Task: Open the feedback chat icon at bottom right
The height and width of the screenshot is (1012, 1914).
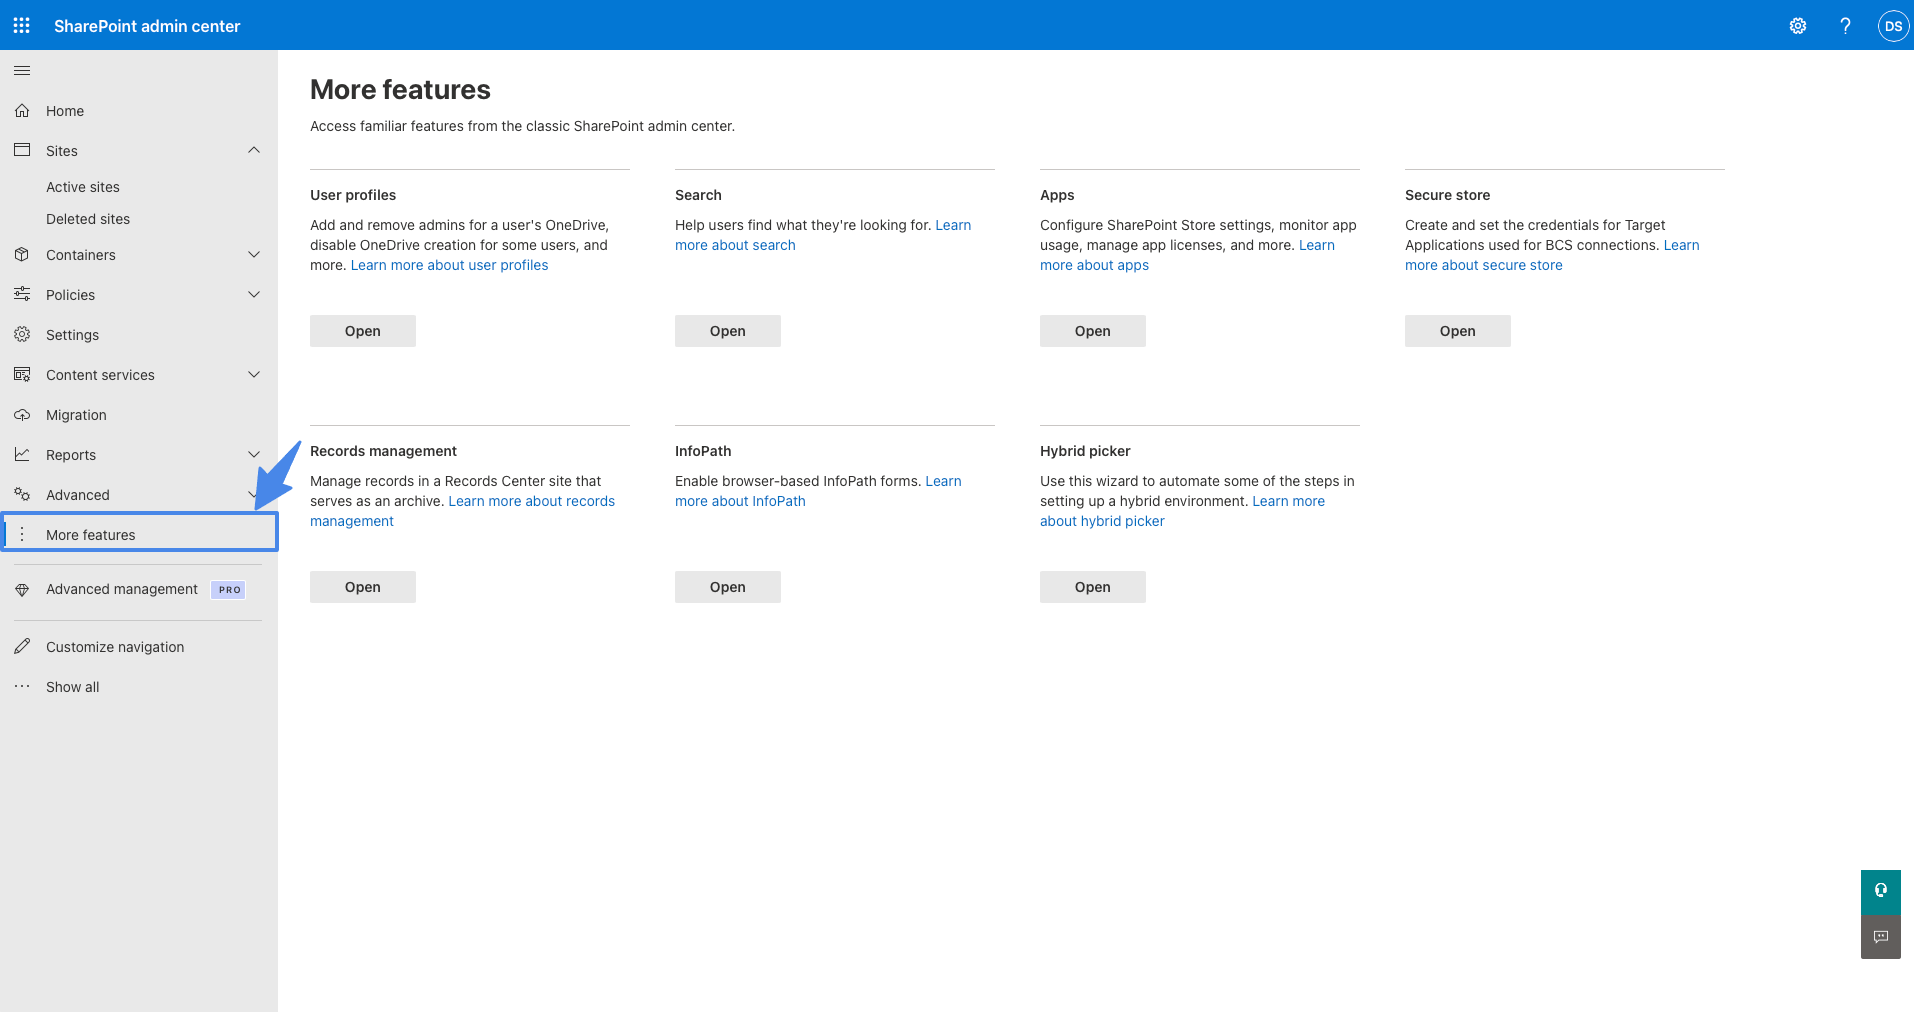Action: [x=1880, y=937]
